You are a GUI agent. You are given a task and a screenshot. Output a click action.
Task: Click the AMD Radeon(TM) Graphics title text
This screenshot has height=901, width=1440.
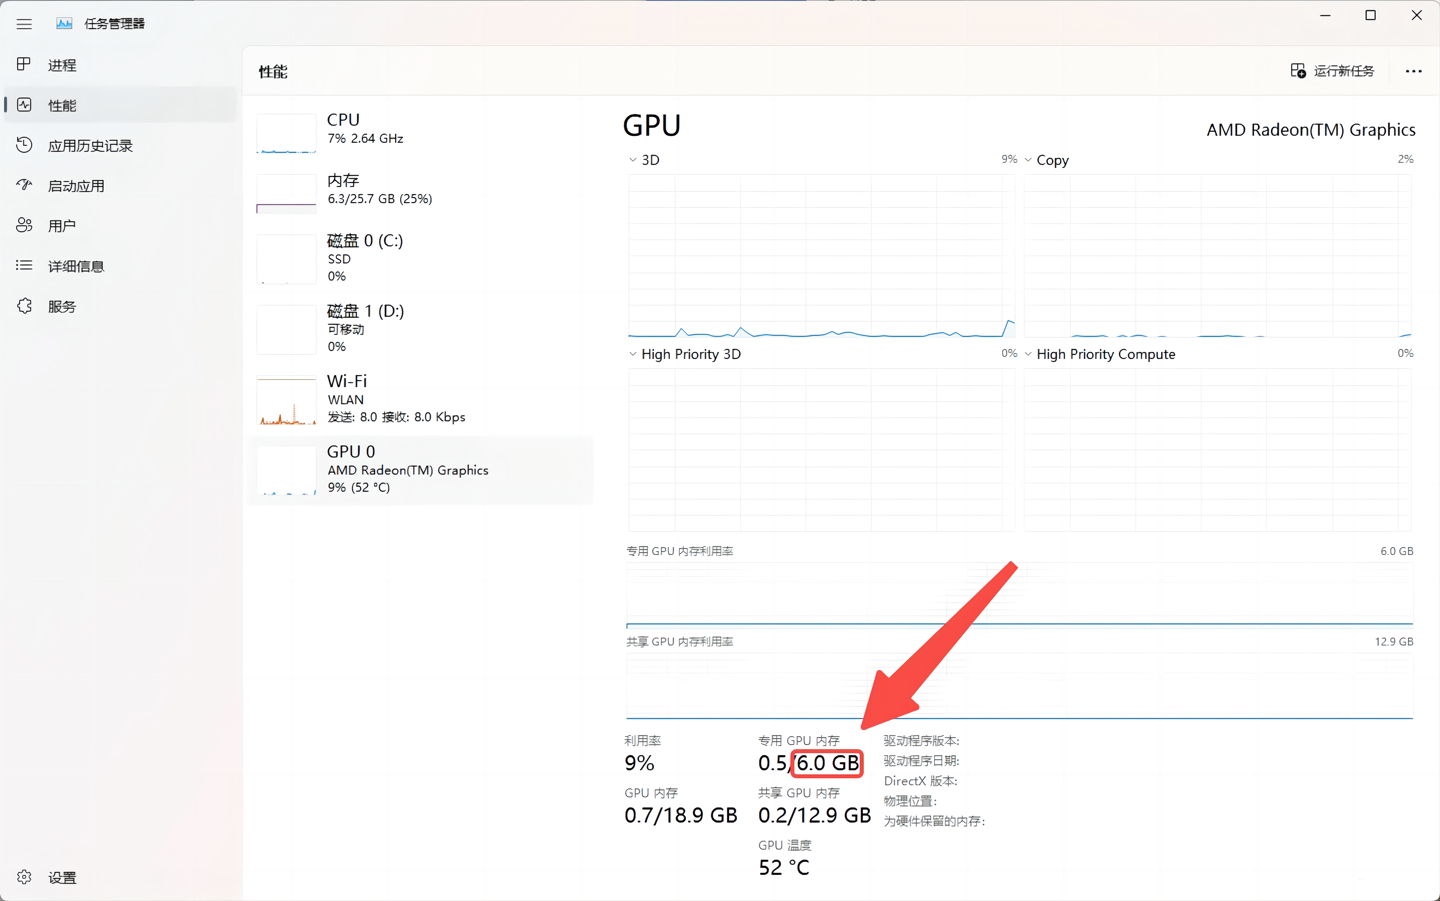[x=1310, y=130]
